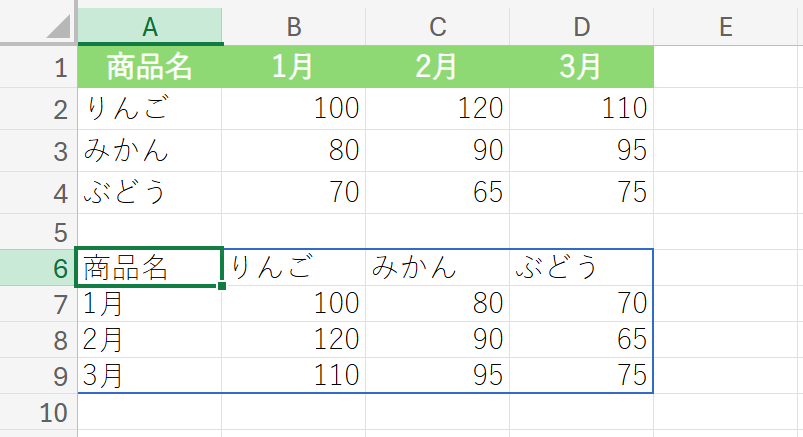Click the Select All corner triangle
Image resolution: width=803 pixels, height=437 pixels.
[58, 27]
